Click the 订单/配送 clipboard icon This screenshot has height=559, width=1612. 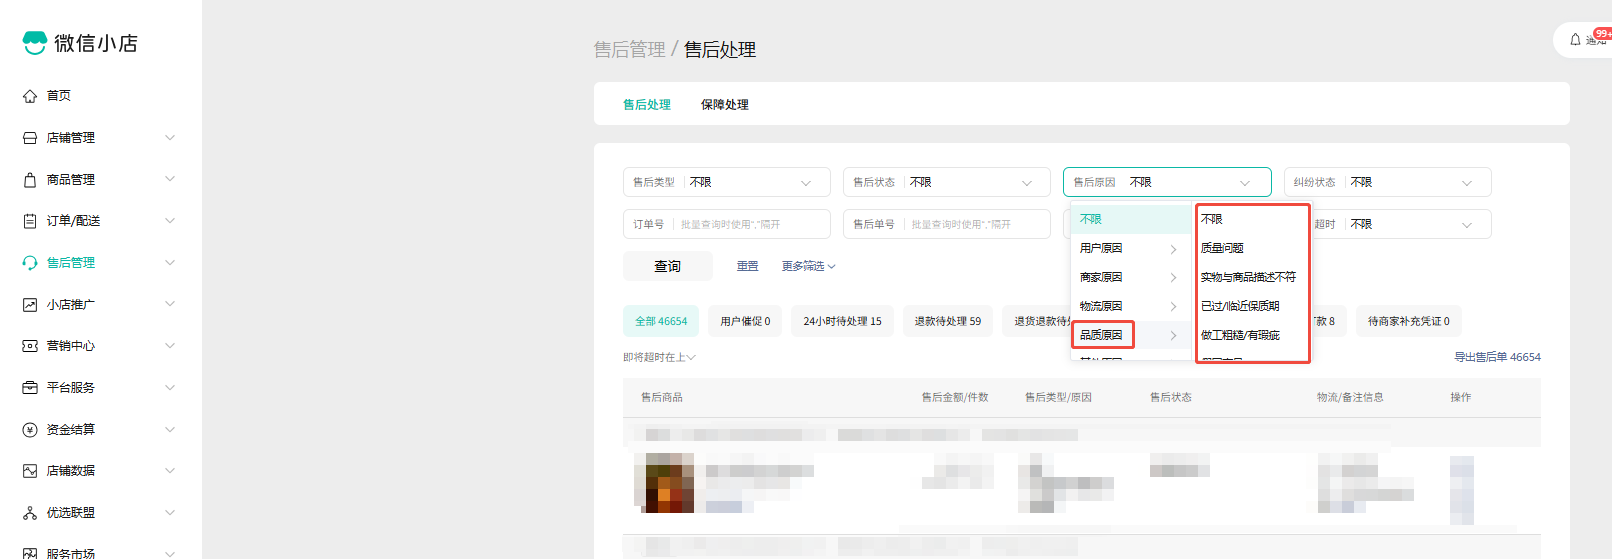click(30, 221)
